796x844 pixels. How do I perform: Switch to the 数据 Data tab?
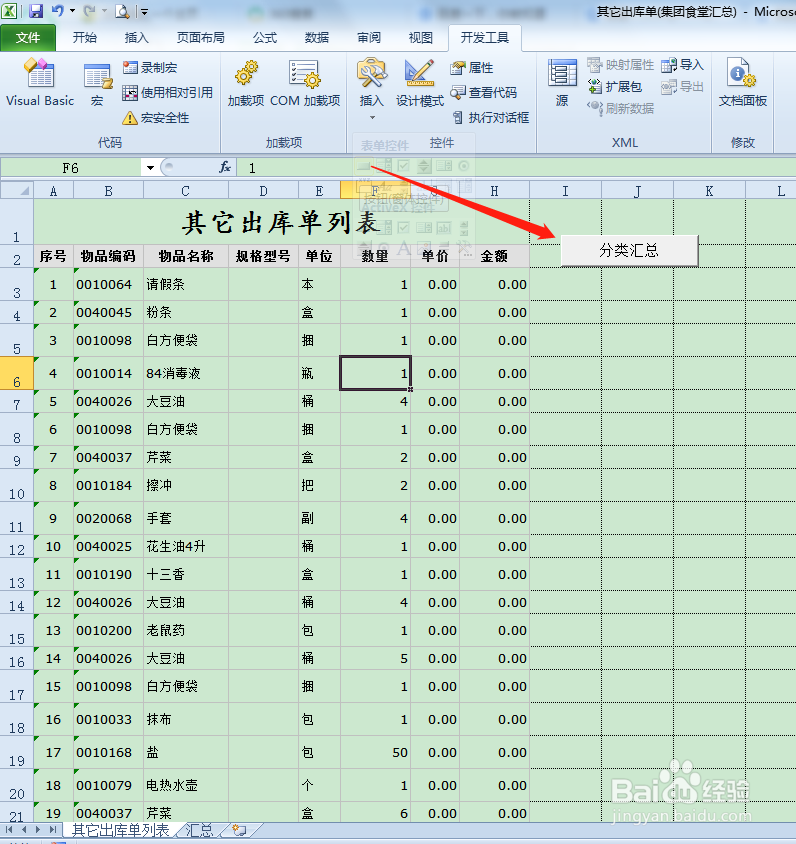point(316,38)
